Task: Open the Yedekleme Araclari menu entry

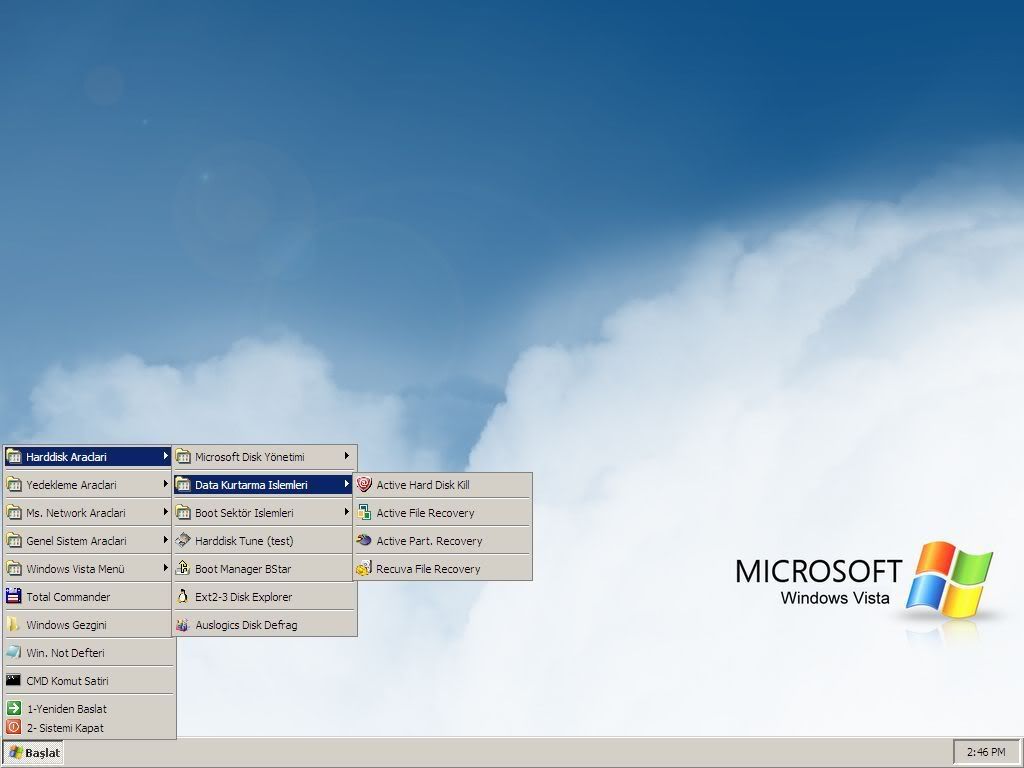Action: [89, 485]
